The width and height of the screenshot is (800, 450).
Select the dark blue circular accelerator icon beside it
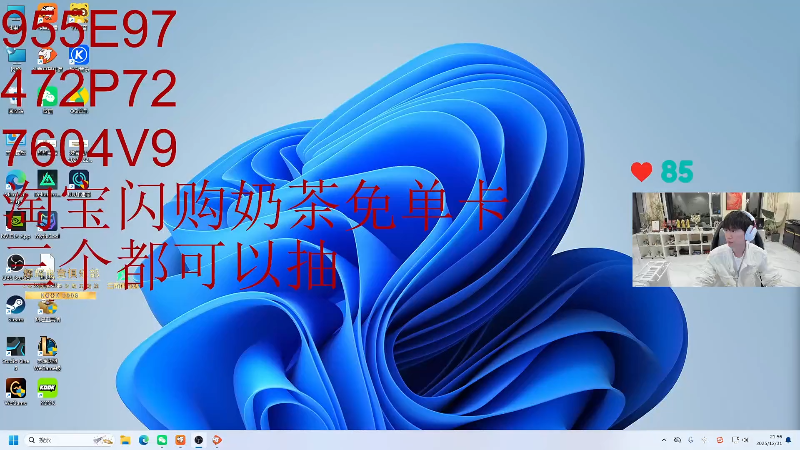(x=79, y=181)
